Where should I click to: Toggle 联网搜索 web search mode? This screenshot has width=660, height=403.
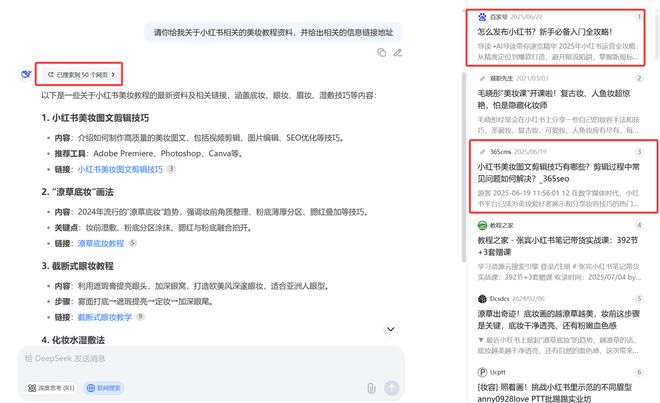(104, 388)
